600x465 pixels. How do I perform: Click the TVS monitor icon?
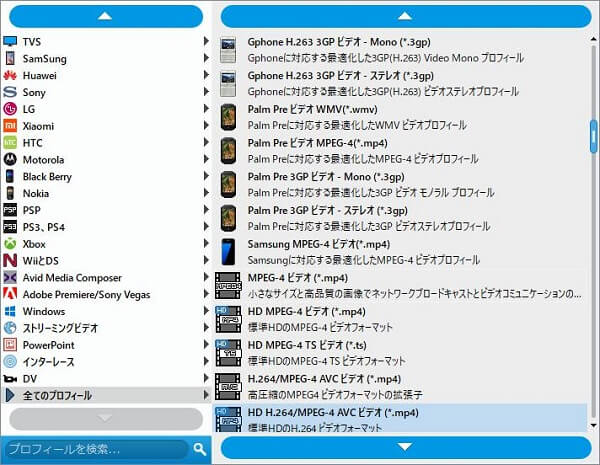(x=10, y=41)
